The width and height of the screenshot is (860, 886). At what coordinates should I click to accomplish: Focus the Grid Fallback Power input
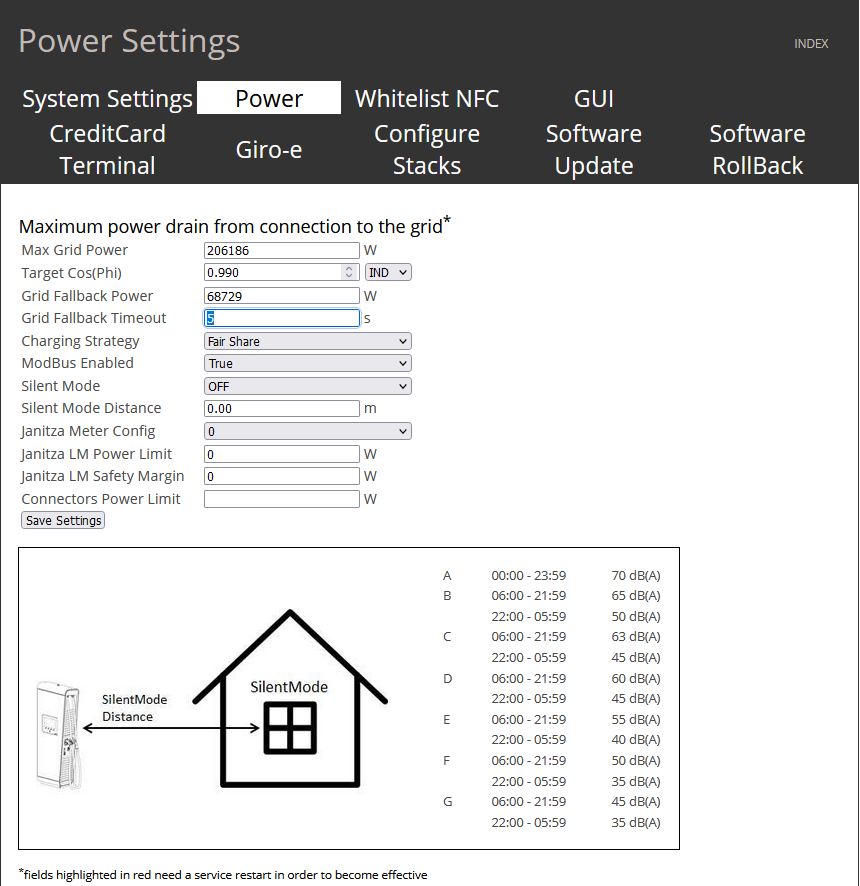pyautogui.click(x=281, y=296)
